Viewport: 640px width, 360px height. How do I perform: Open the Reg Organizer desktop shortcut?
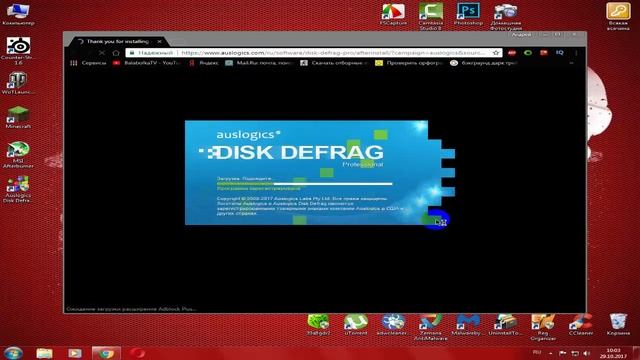(543, 327)
